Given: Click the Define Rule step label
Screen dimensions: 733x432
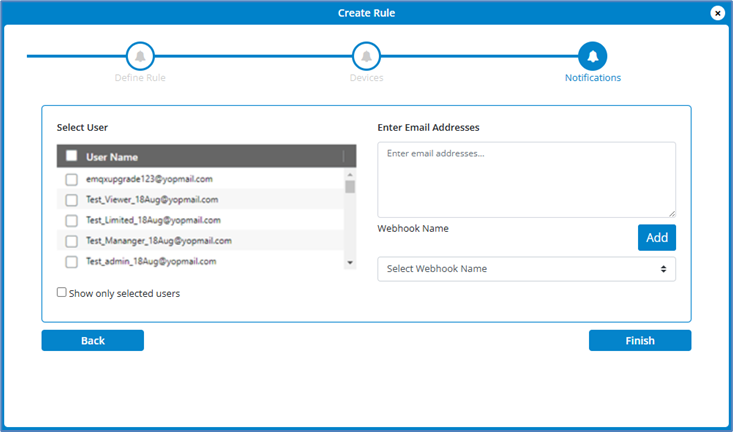Looking at the screenshot, I should click(140, 78).
